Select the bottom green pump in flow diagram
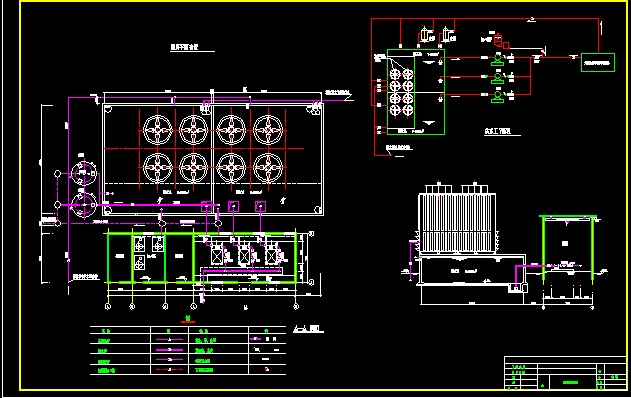This screenshot has height=398, width=631. [498, 97]
